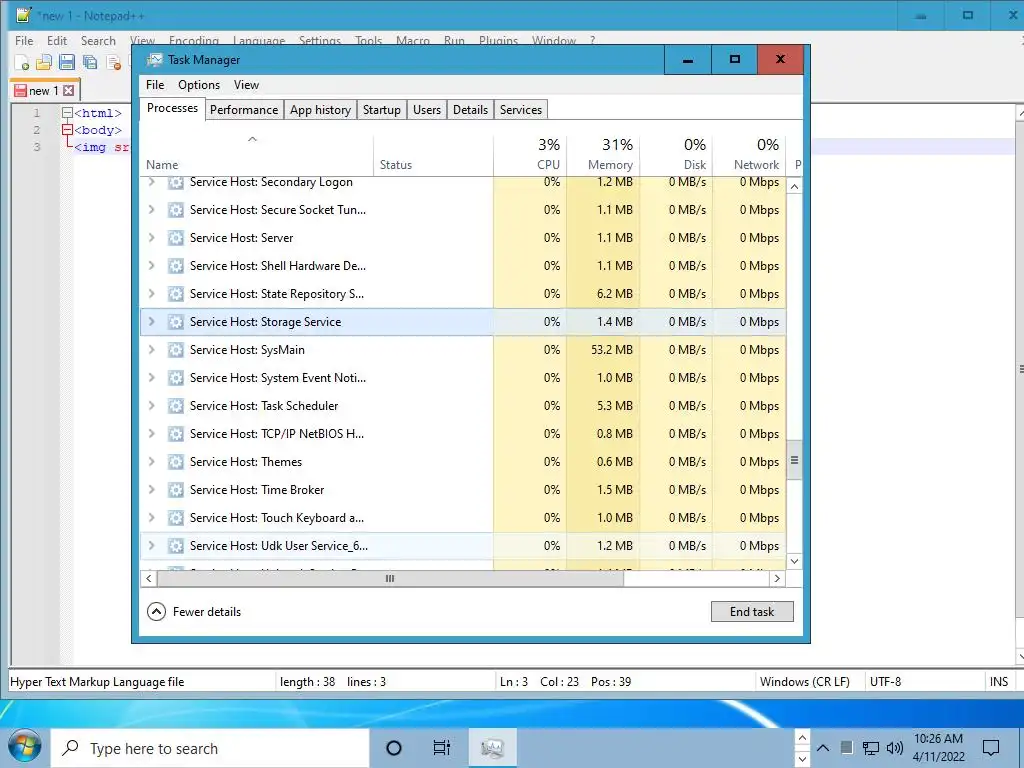Click the Notepad++ Save icon
The image size is (1024, 768).
[x=67, y=63]
